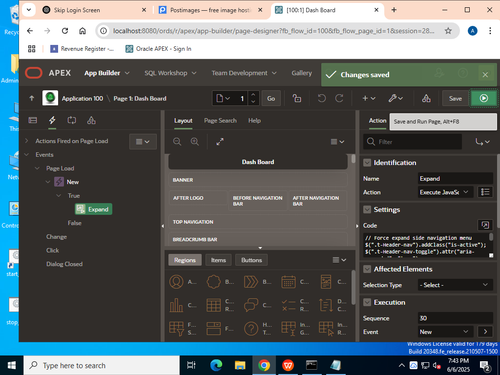The image size is (500, 375).
Task: Zoom out the layout view
Action: tap(177, 142)
